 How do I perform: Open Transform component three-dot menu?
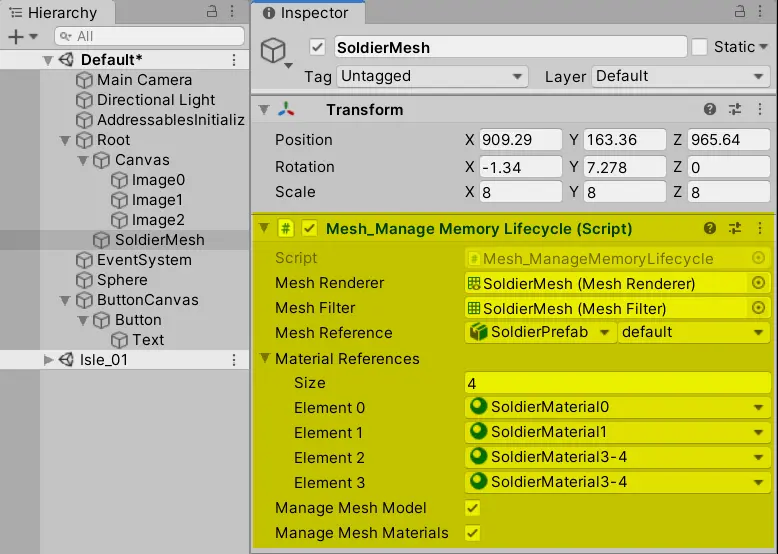[x=760, y=109]
